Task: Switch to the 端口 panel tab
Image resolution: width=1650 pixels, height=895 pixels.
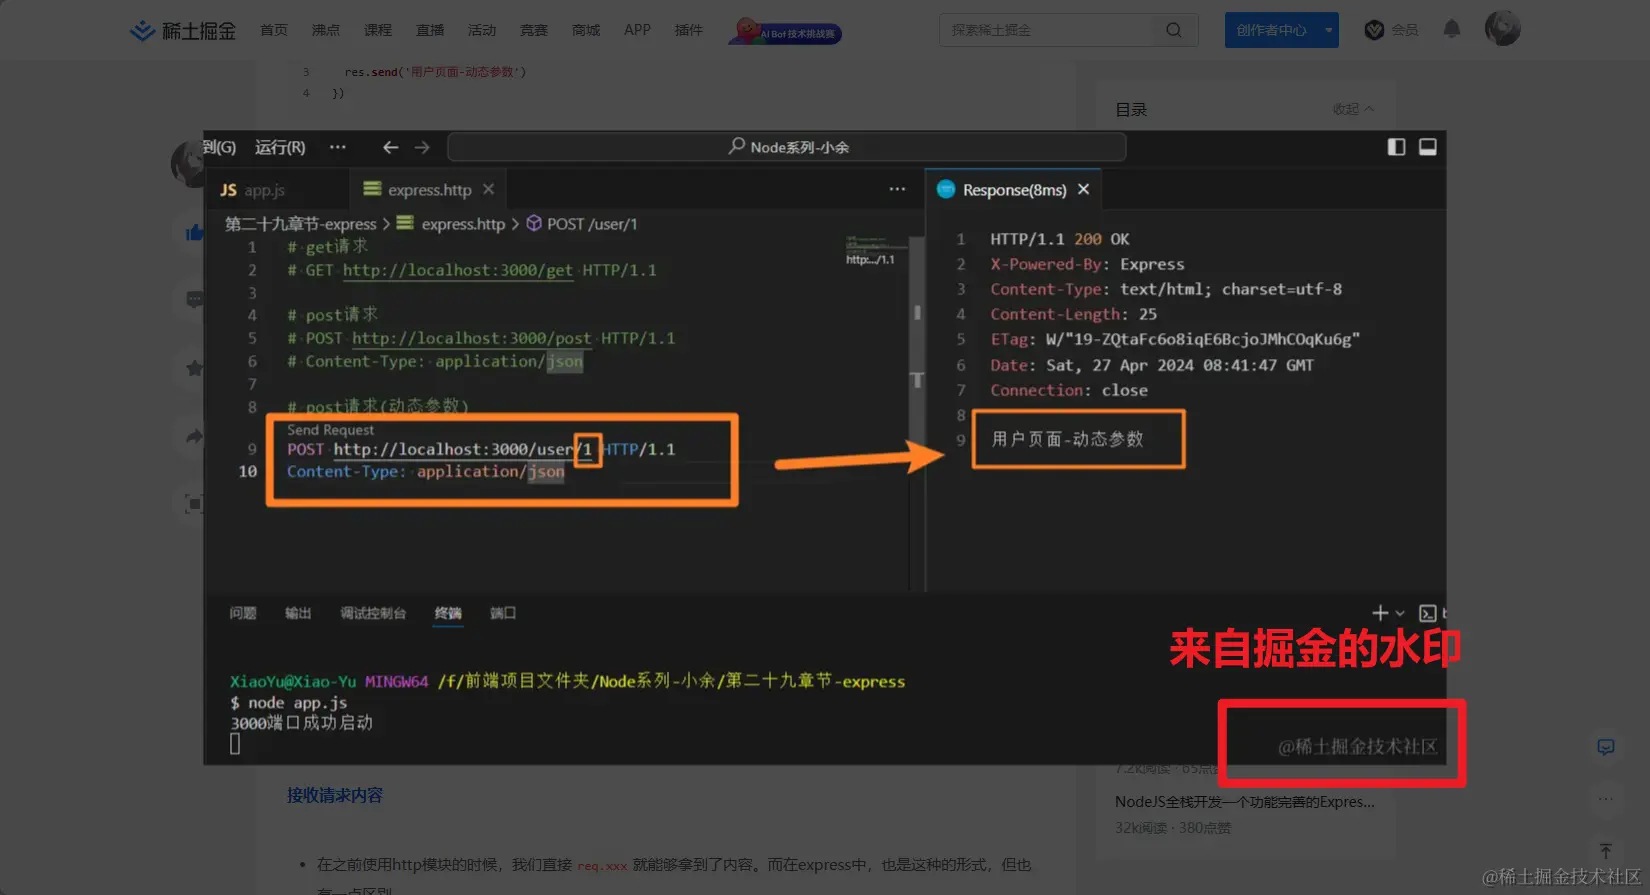Action: pos(503,613)
